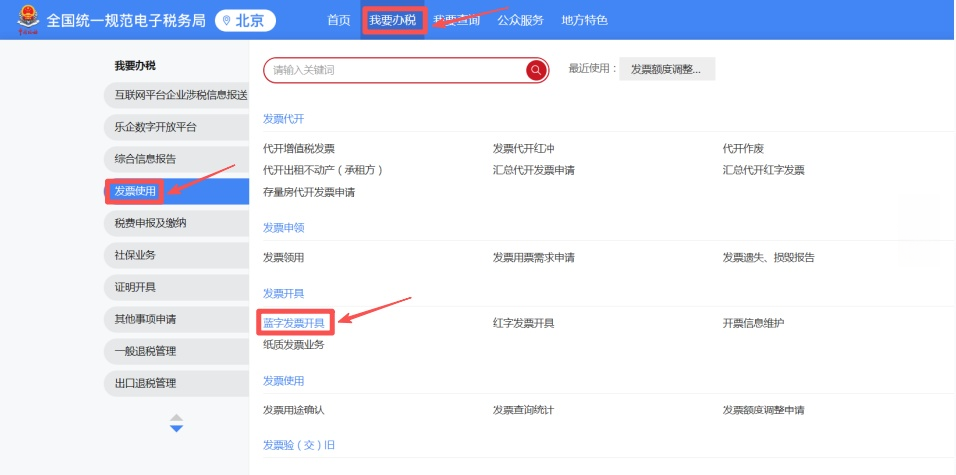Go to the 首页 tab
Image resolution: width=956 pixels, height=475 pixels.
click(x=339, y=20)
